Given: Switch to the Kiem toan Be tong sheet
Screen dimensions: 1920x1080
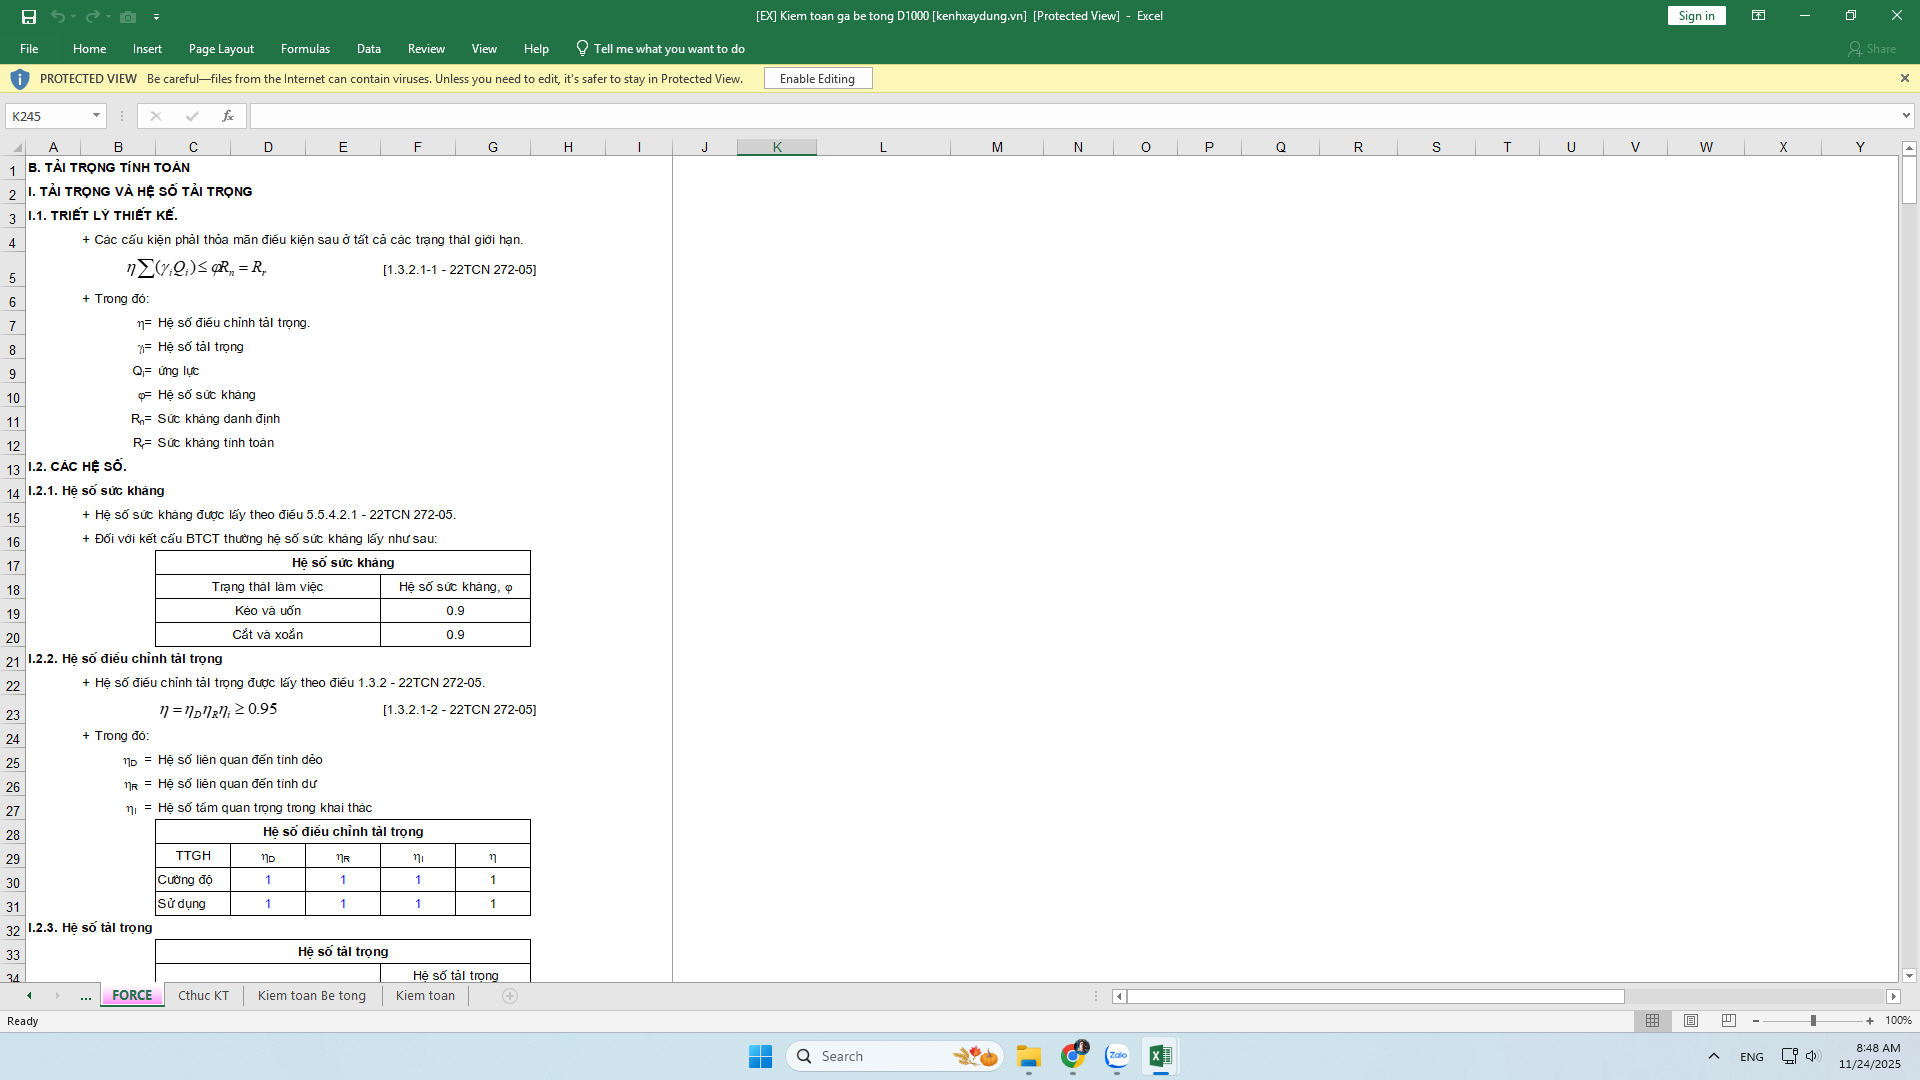Looking at the screenshot, I should click(311, 996).
